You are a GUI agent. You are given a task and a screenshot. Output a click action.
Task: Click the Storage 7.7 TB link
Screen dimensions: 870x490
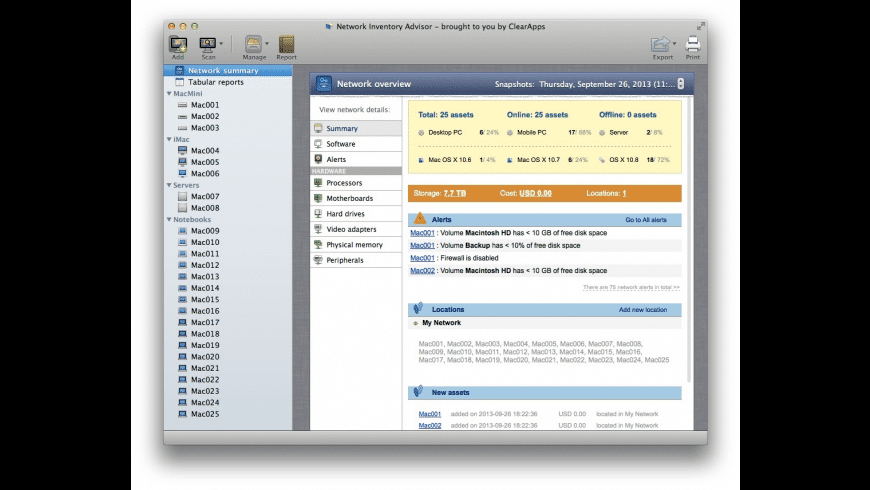pos(455,193)
